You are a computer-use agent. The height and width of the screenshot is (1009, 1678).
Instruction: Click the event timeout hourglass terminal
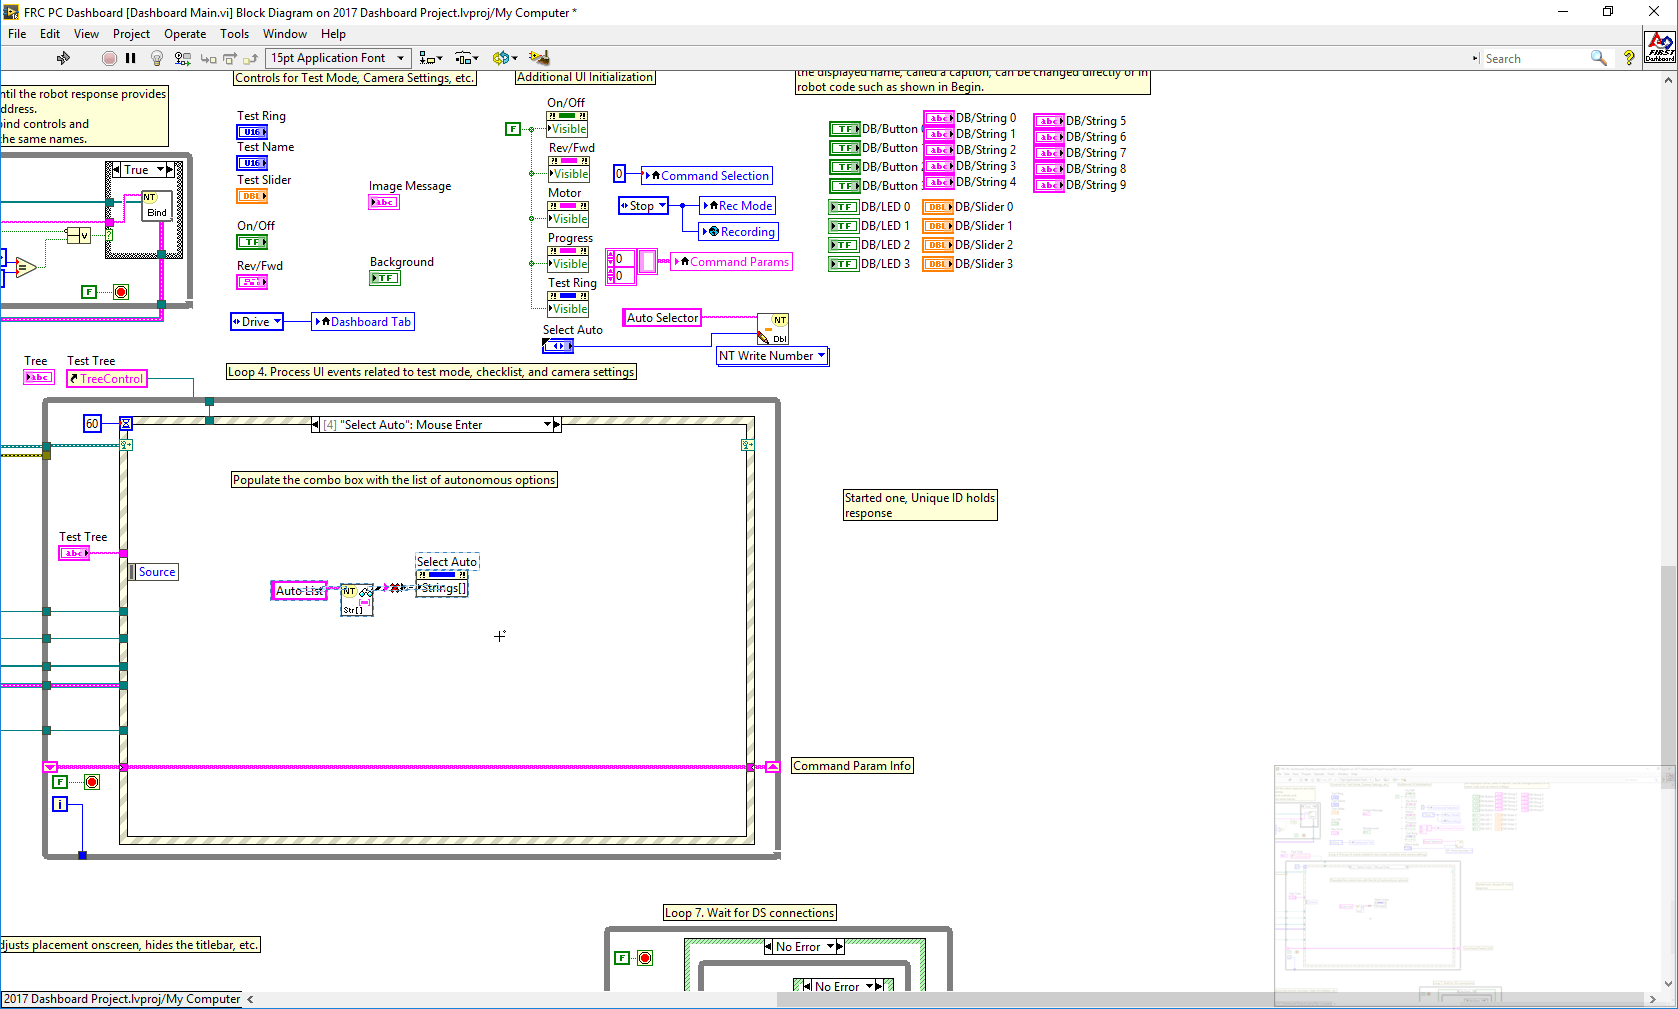pos(126,424)
